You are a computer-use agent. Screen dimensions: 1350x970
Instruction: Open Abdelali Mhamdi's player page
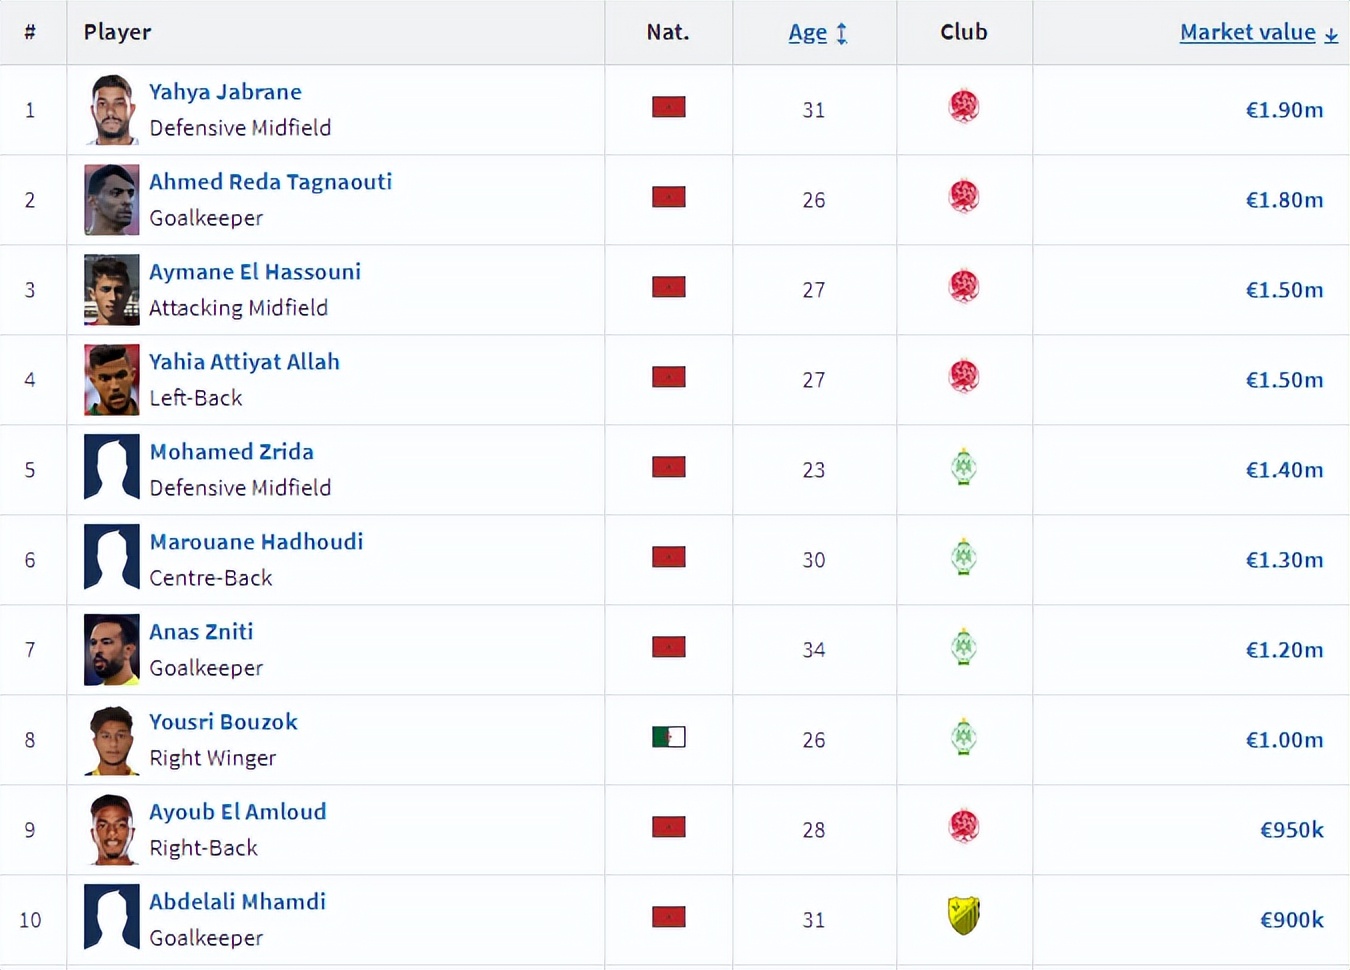pos(237,902)
